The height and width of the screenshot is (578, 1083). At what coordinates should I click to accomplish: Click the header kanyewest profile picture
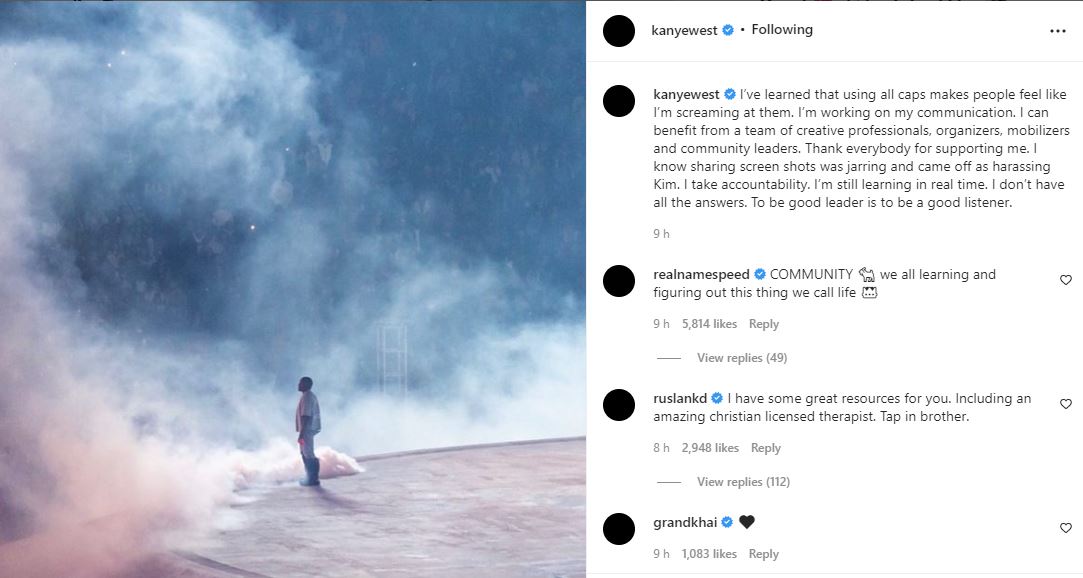619,31
